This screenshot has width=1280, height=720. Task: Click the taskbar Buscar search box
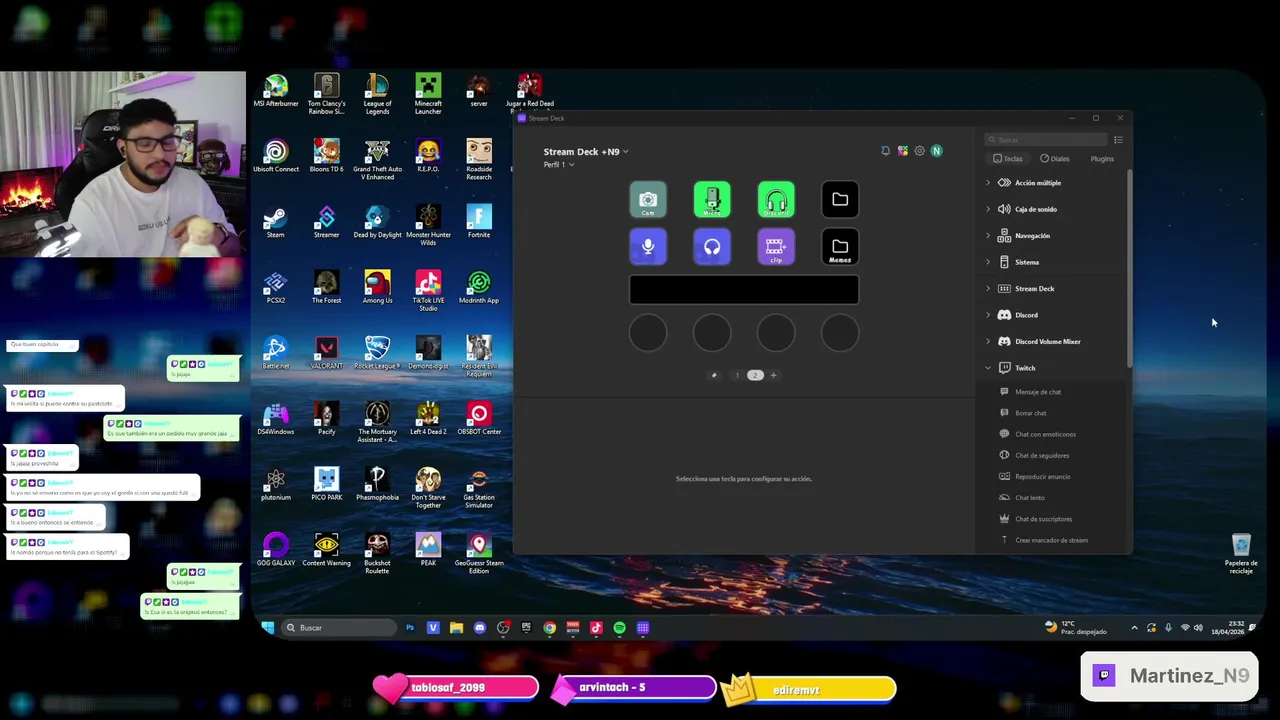[x=338, y=628]
